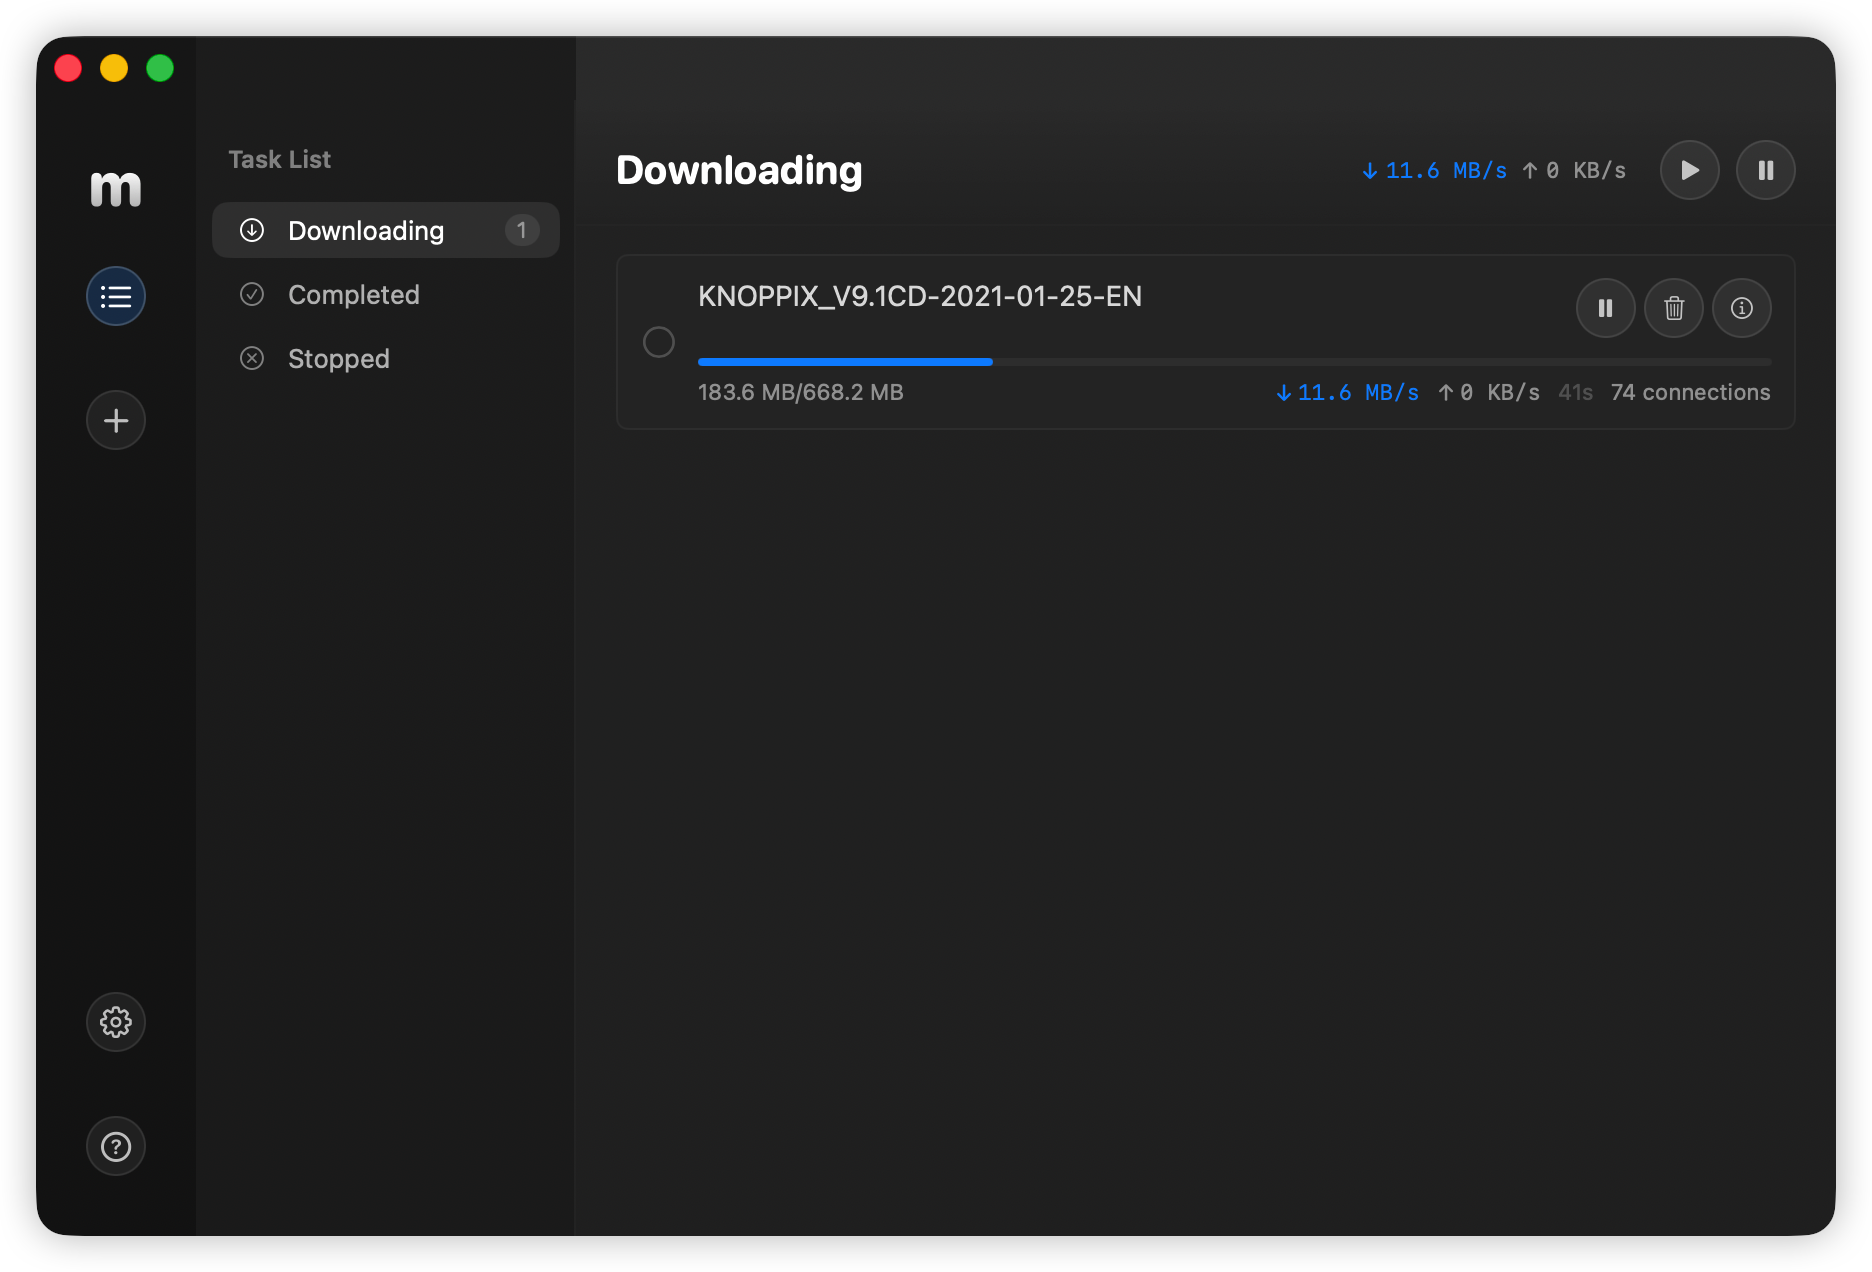Viewport: 1872px width, 1272px height.
Task: Switch to the Completed list
Action: 353,294
